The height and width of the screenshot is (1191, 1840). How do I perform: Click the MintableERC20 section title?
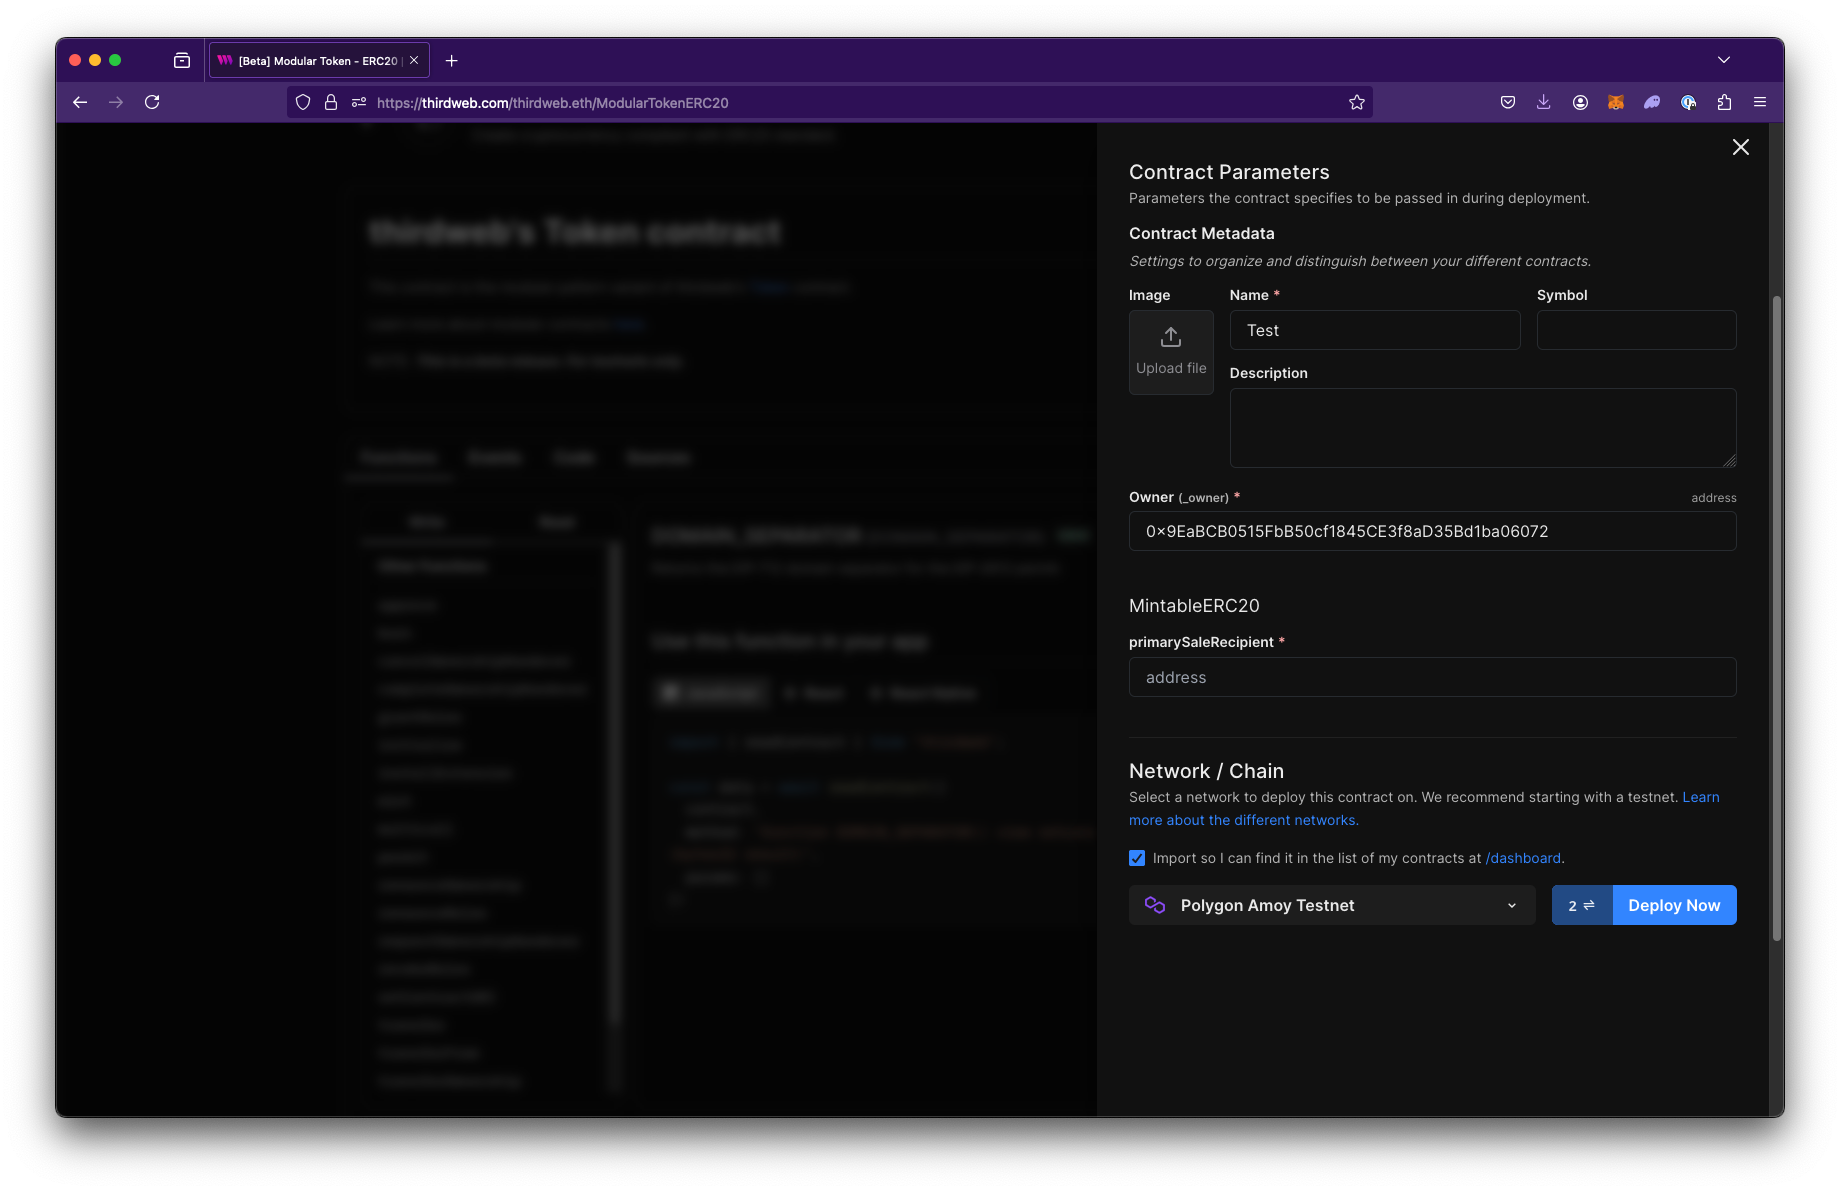1194,606
